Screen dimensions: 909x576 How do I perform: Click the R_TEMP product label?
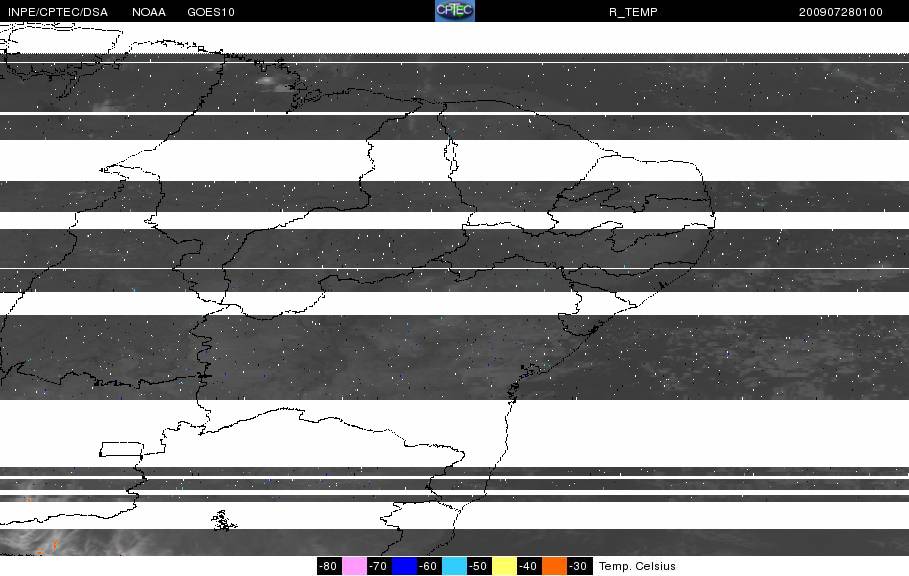tap(633, 12)
